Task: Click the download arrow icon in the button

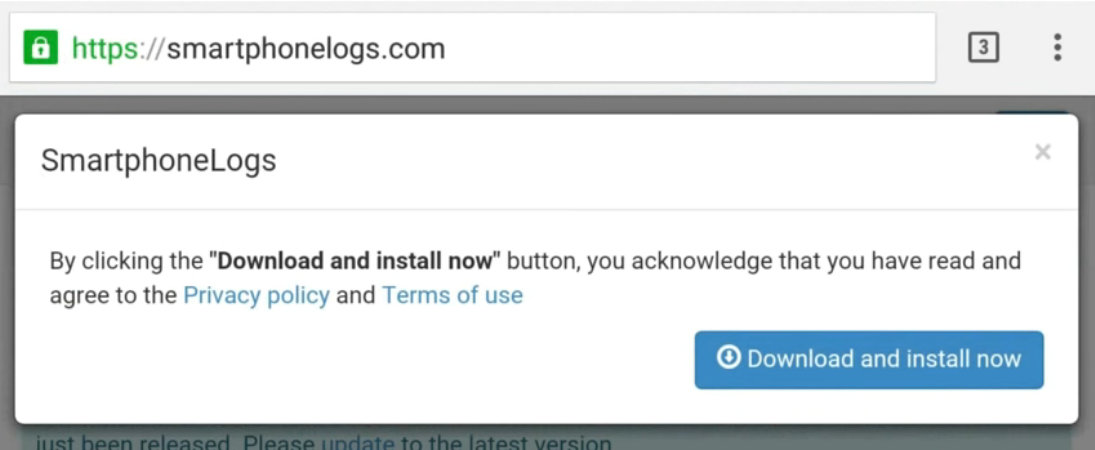Action: pos(729,358)
